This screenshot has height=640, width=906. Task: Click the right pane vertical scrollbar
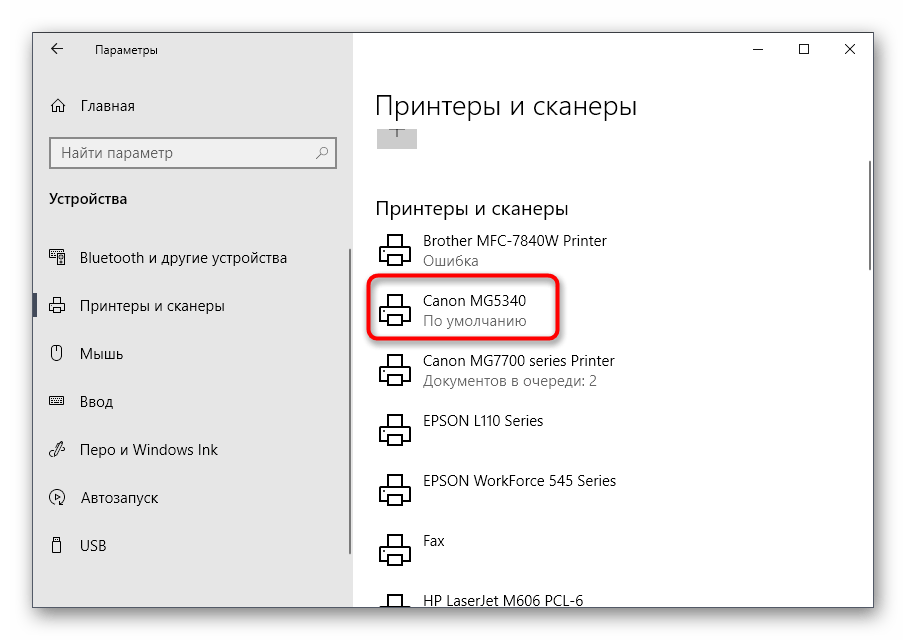pyautogui.click(x=869, y=215)
